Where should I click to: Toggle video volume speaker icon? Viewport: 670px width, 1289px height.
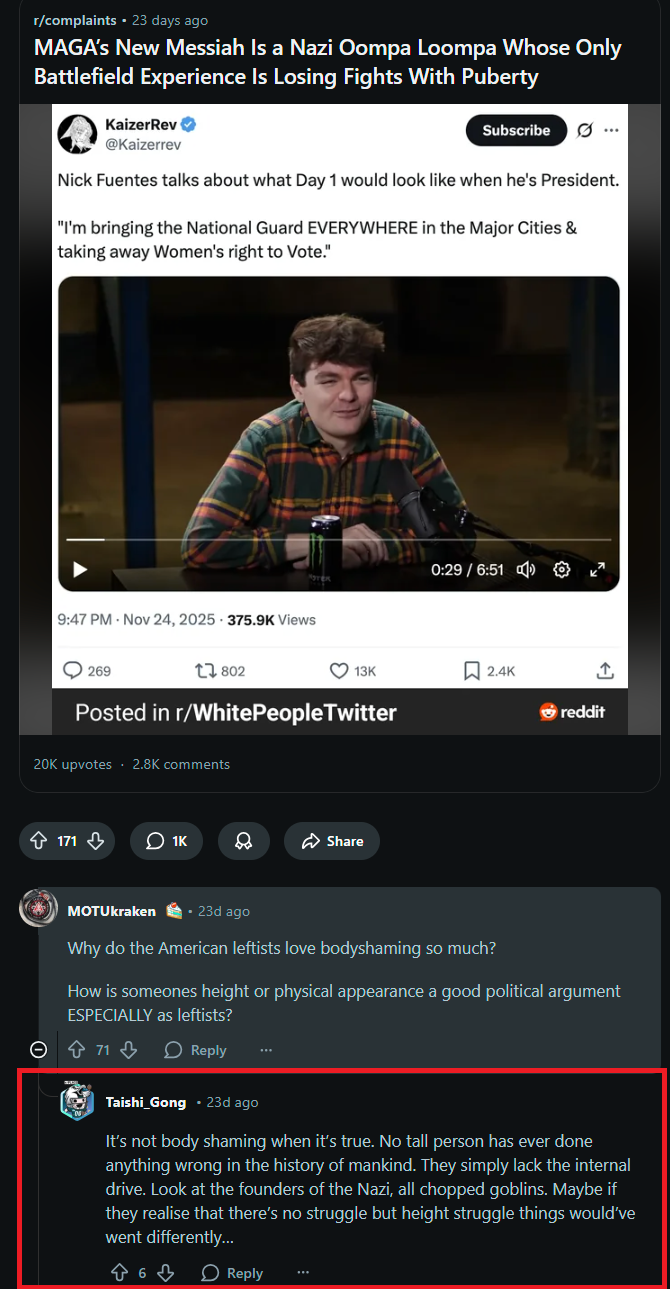click(526, 569)
